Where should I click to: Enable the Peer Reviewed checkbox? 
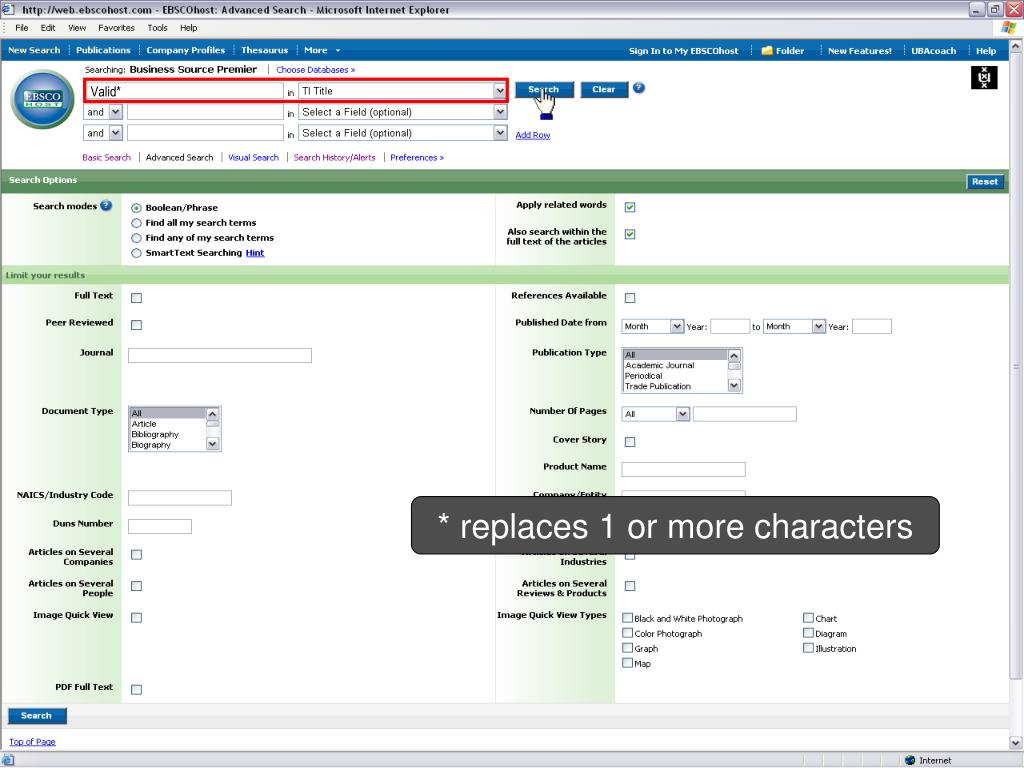click(136, 325)
